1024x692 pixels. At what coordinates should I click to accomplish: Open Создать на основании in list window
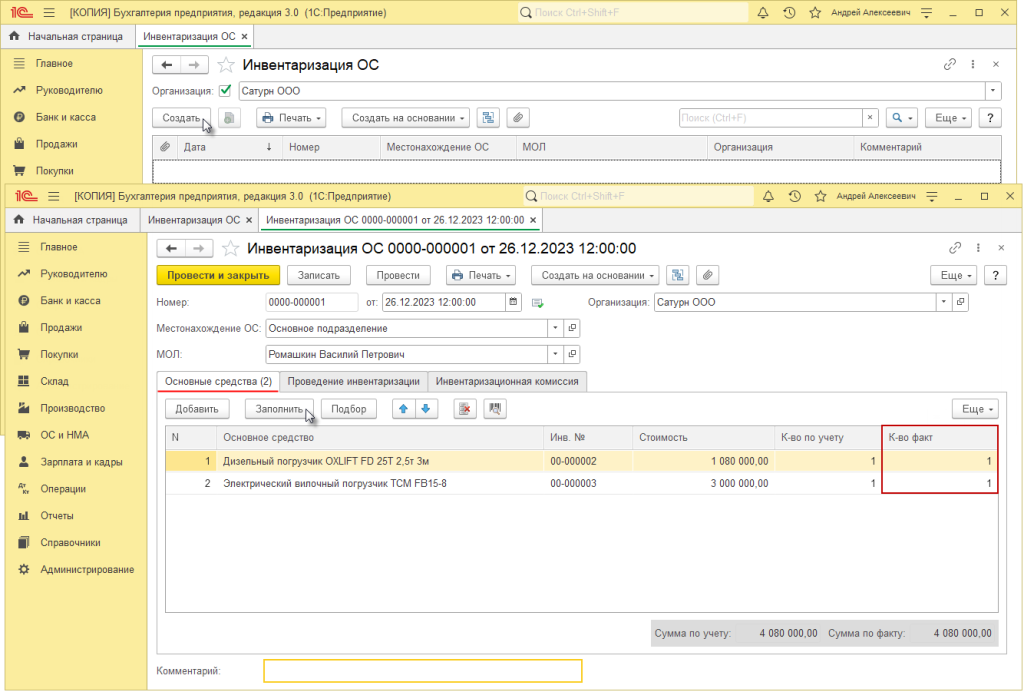tap(406, 118)
